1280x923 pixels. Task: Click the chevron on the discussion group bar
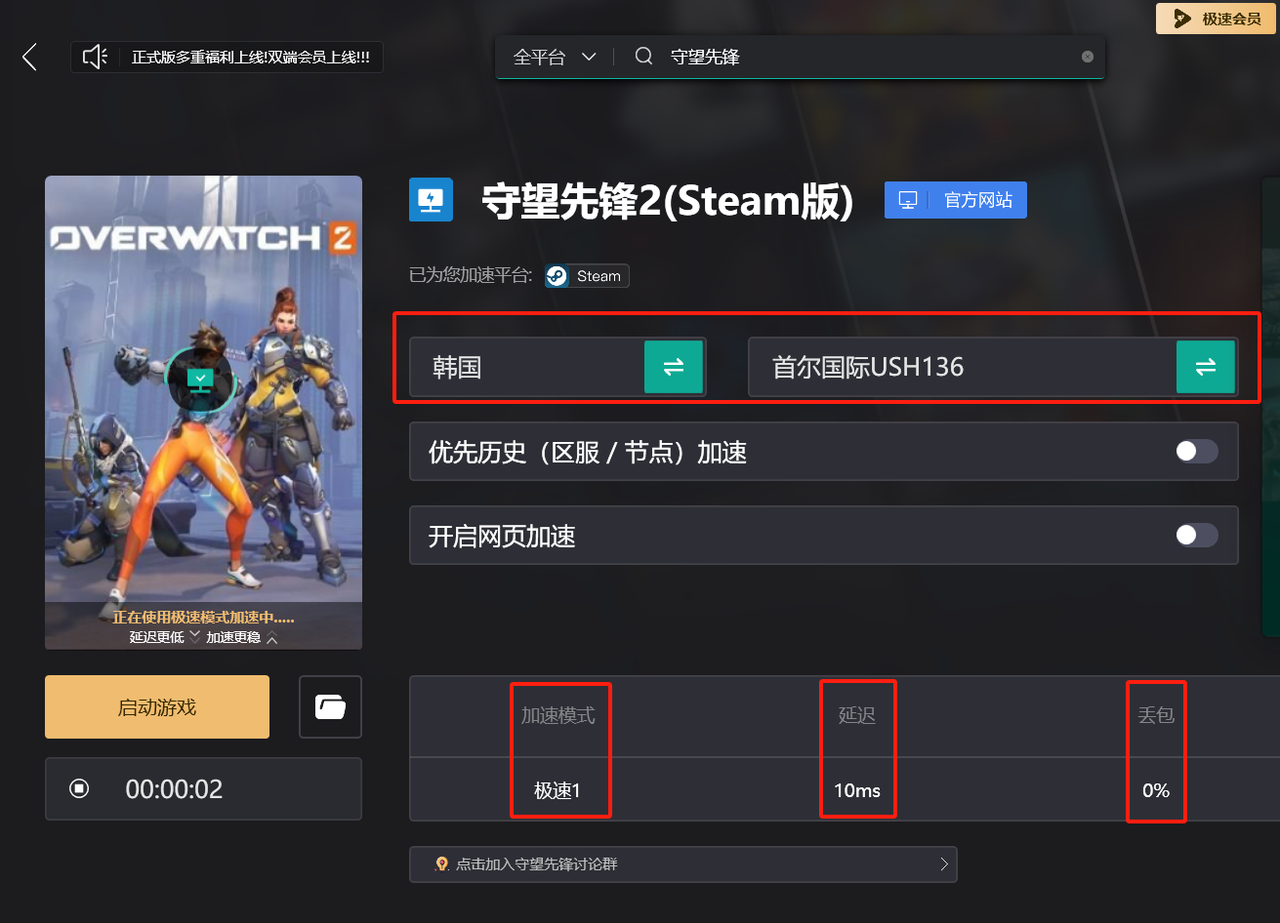coord(944,864)
